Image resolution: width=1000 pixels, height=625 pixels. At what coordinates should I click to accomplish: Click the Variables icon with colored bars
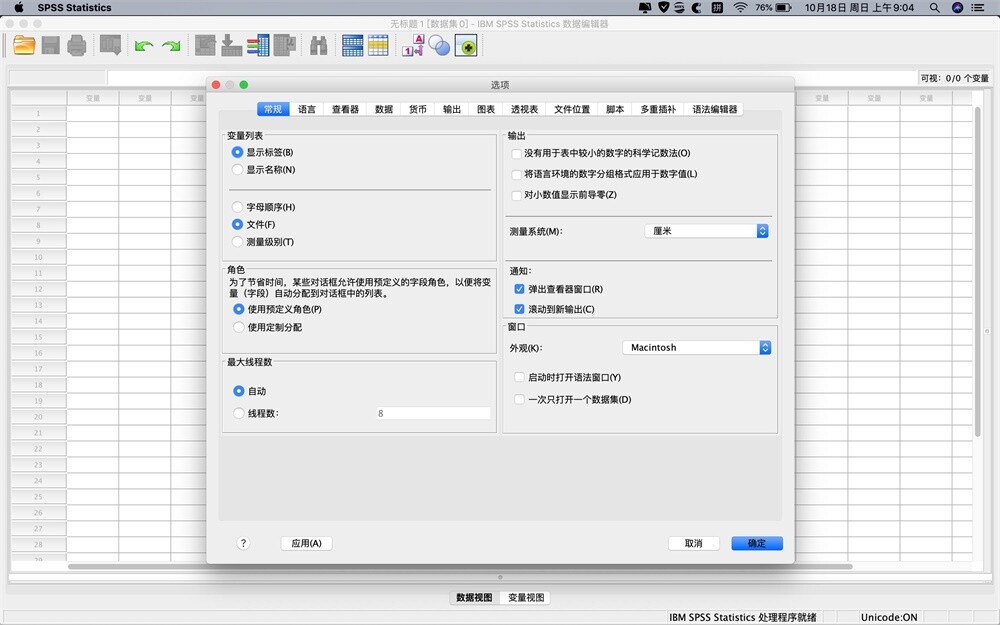(258, 45)
